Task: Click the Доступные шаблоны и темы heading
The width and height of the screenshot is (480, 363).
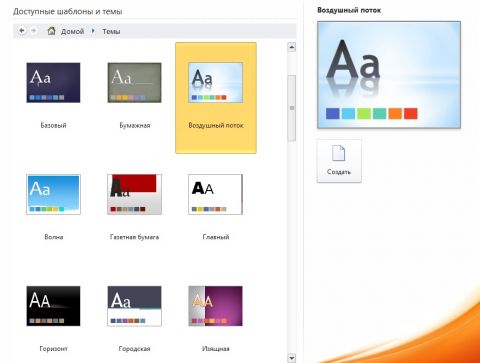Action: pos(68,12)
